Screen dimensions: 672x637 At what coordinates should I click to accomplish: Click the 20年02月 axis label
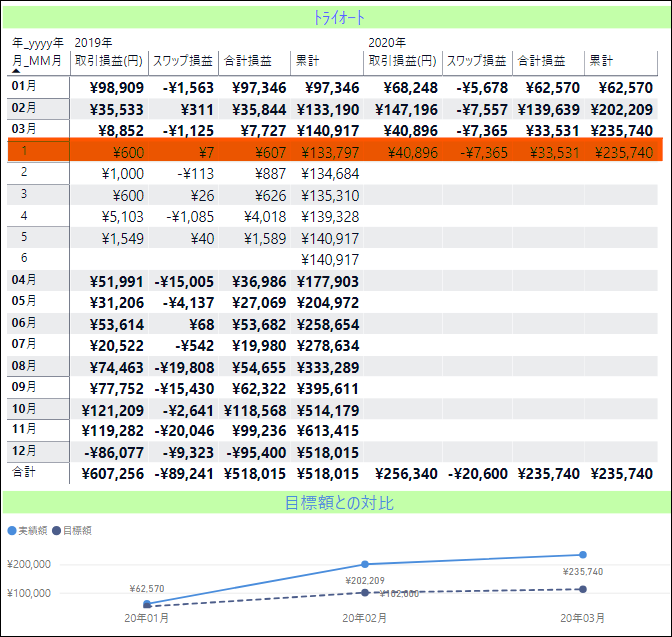[x=365, y=618]
